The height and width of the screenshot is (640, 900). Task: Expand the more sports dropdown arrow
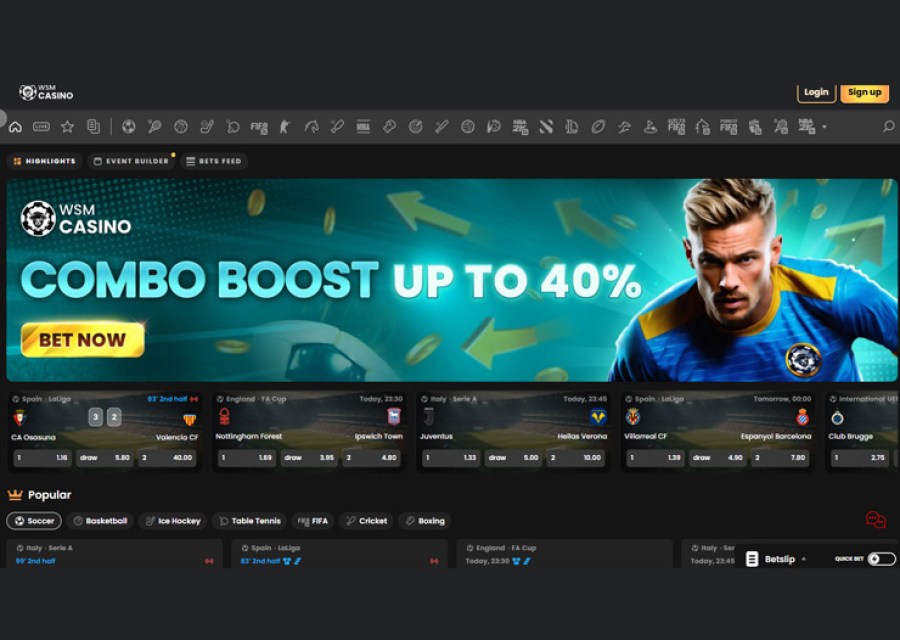[824, 127]
